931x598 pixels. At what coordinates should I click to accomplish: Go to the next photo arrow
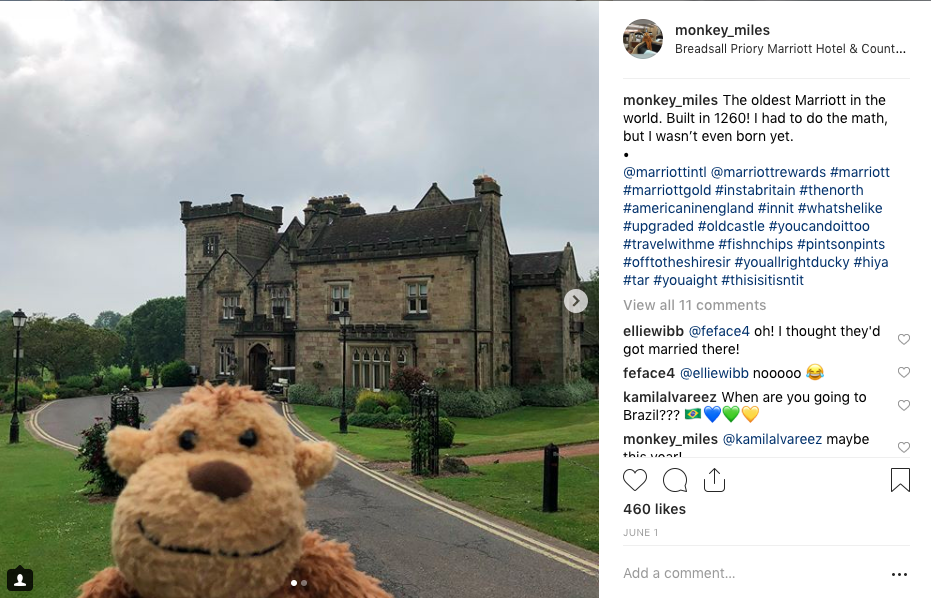click(x=575, y=301)
